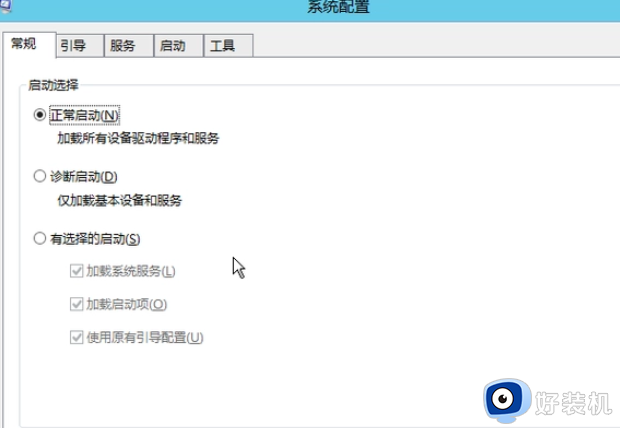Open the 工具 tab
Screen dimensions: 620x428
coord(228,46)
